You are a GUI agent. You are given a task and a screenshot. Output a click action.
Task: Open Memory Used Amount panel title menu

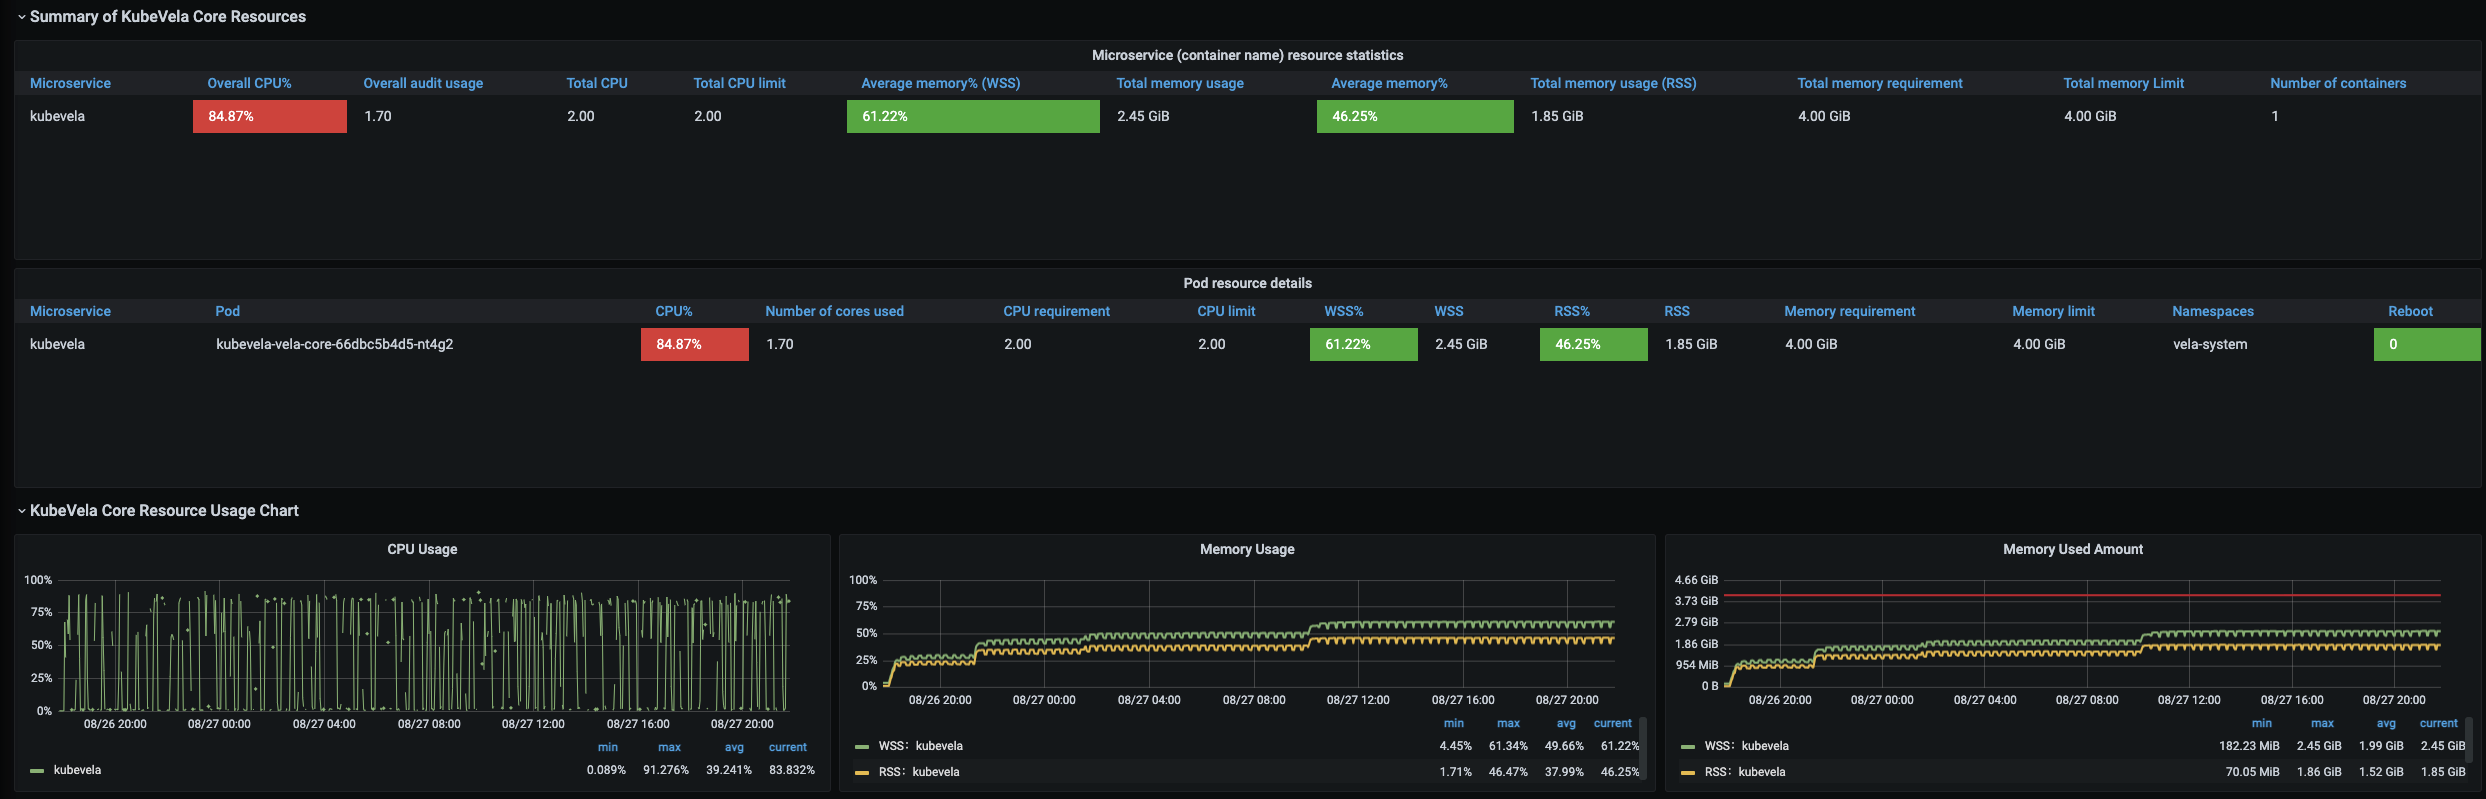(x=2073, y=549)
